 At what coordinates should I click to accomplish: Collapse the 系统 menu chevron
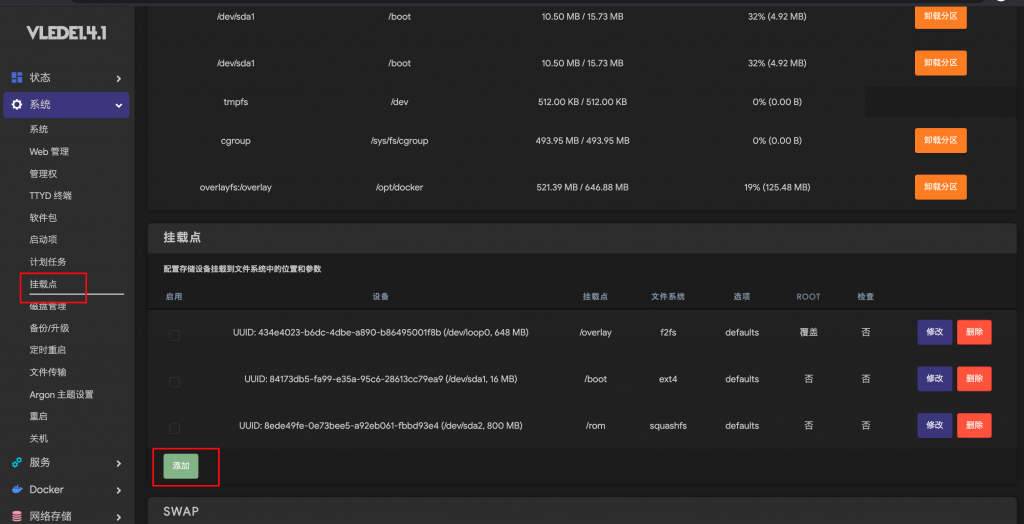(118, 105)
